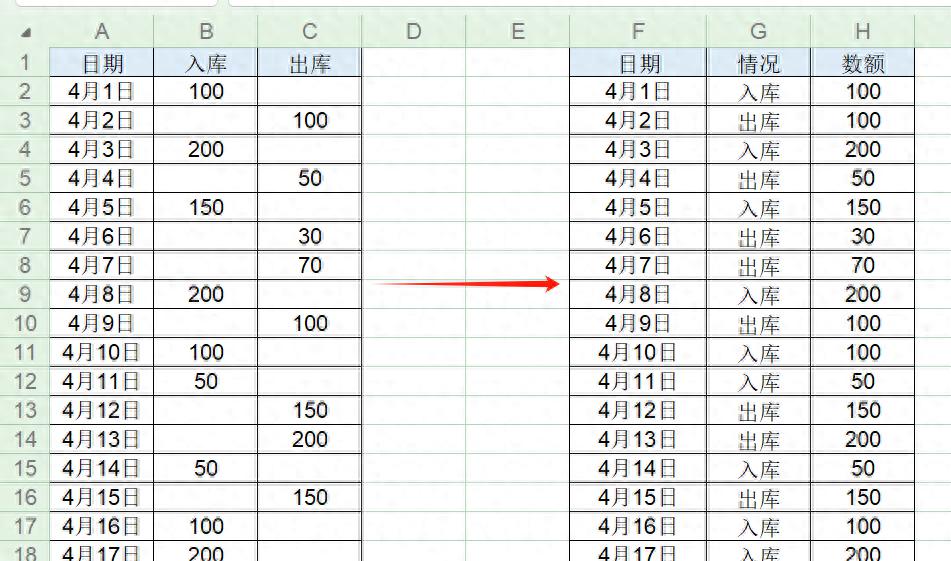Select column D header
This screenshot has height=561, width=951.
pos(414,31)
